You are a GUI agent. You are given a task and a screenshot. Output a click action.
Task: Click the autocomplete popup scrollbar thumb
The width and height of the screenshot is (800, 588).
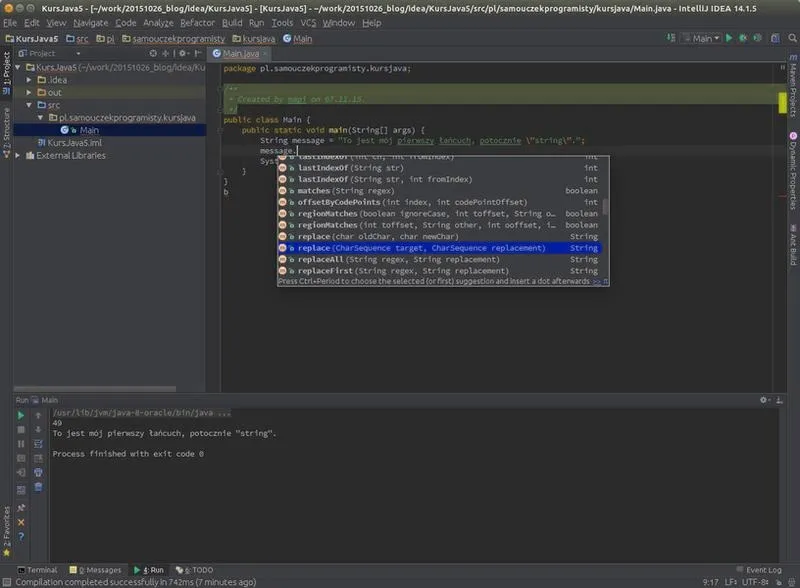(605, 207)
